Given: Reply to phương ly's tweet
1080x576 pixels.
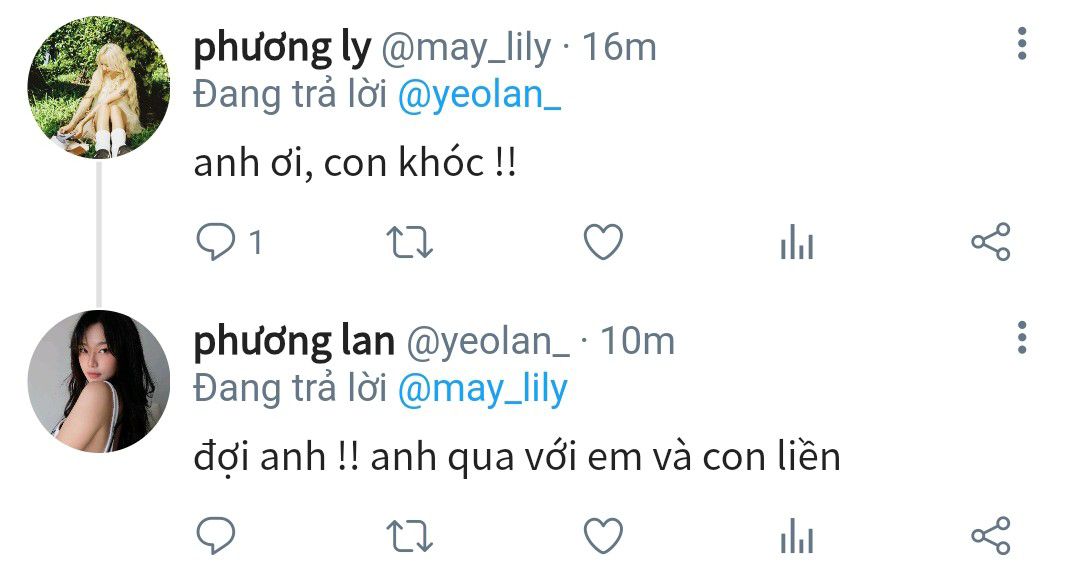Looking at the screenshot, I should [x=216, y=243].
